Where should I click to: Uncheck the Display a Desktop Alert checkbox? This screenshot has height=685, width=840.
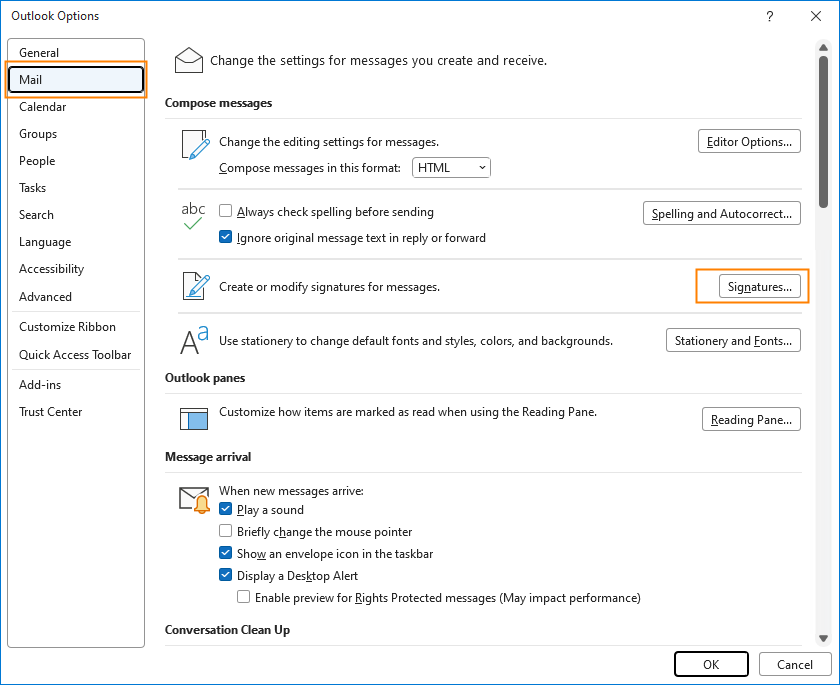pyautogui.click(x=226, y=575)
